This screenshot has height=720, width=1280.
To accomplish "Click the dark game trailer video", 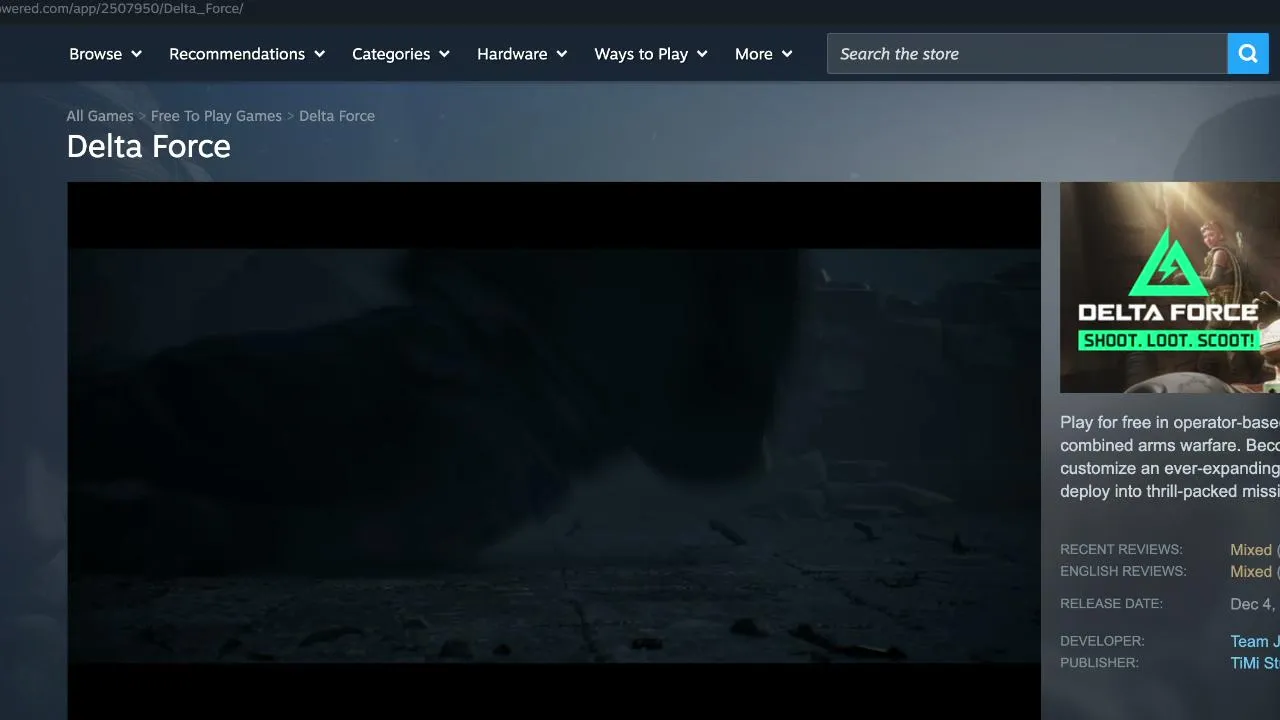I will pos(554,451).
